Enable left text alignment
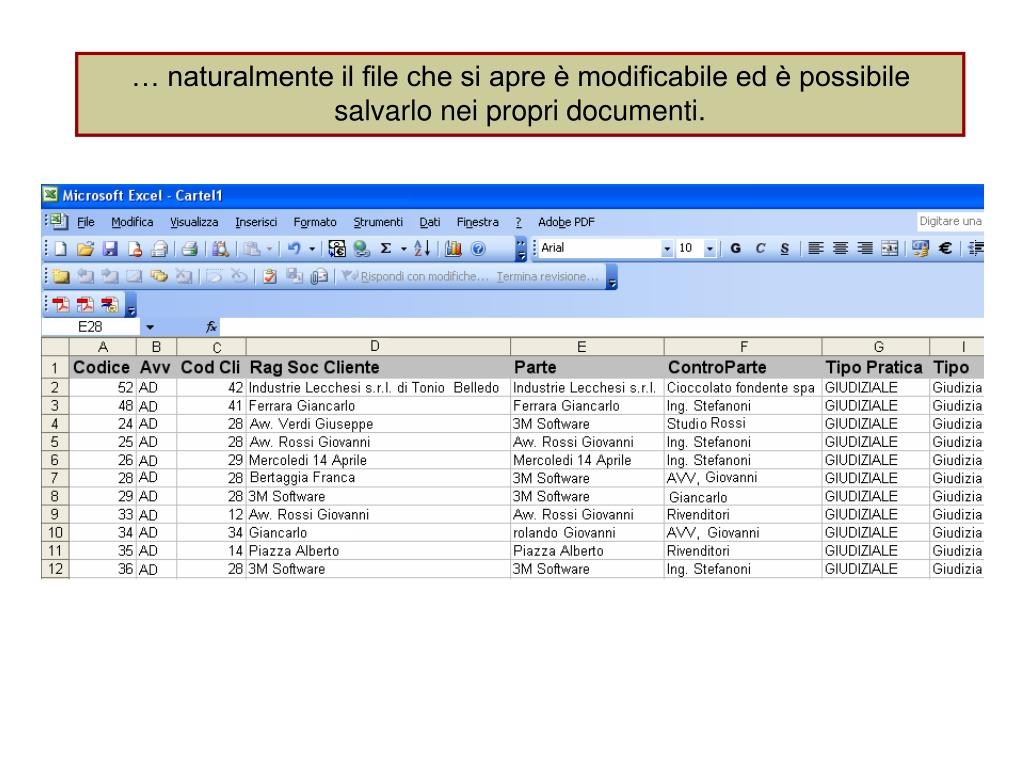The image size is (1024, 768). coord(816,249)
